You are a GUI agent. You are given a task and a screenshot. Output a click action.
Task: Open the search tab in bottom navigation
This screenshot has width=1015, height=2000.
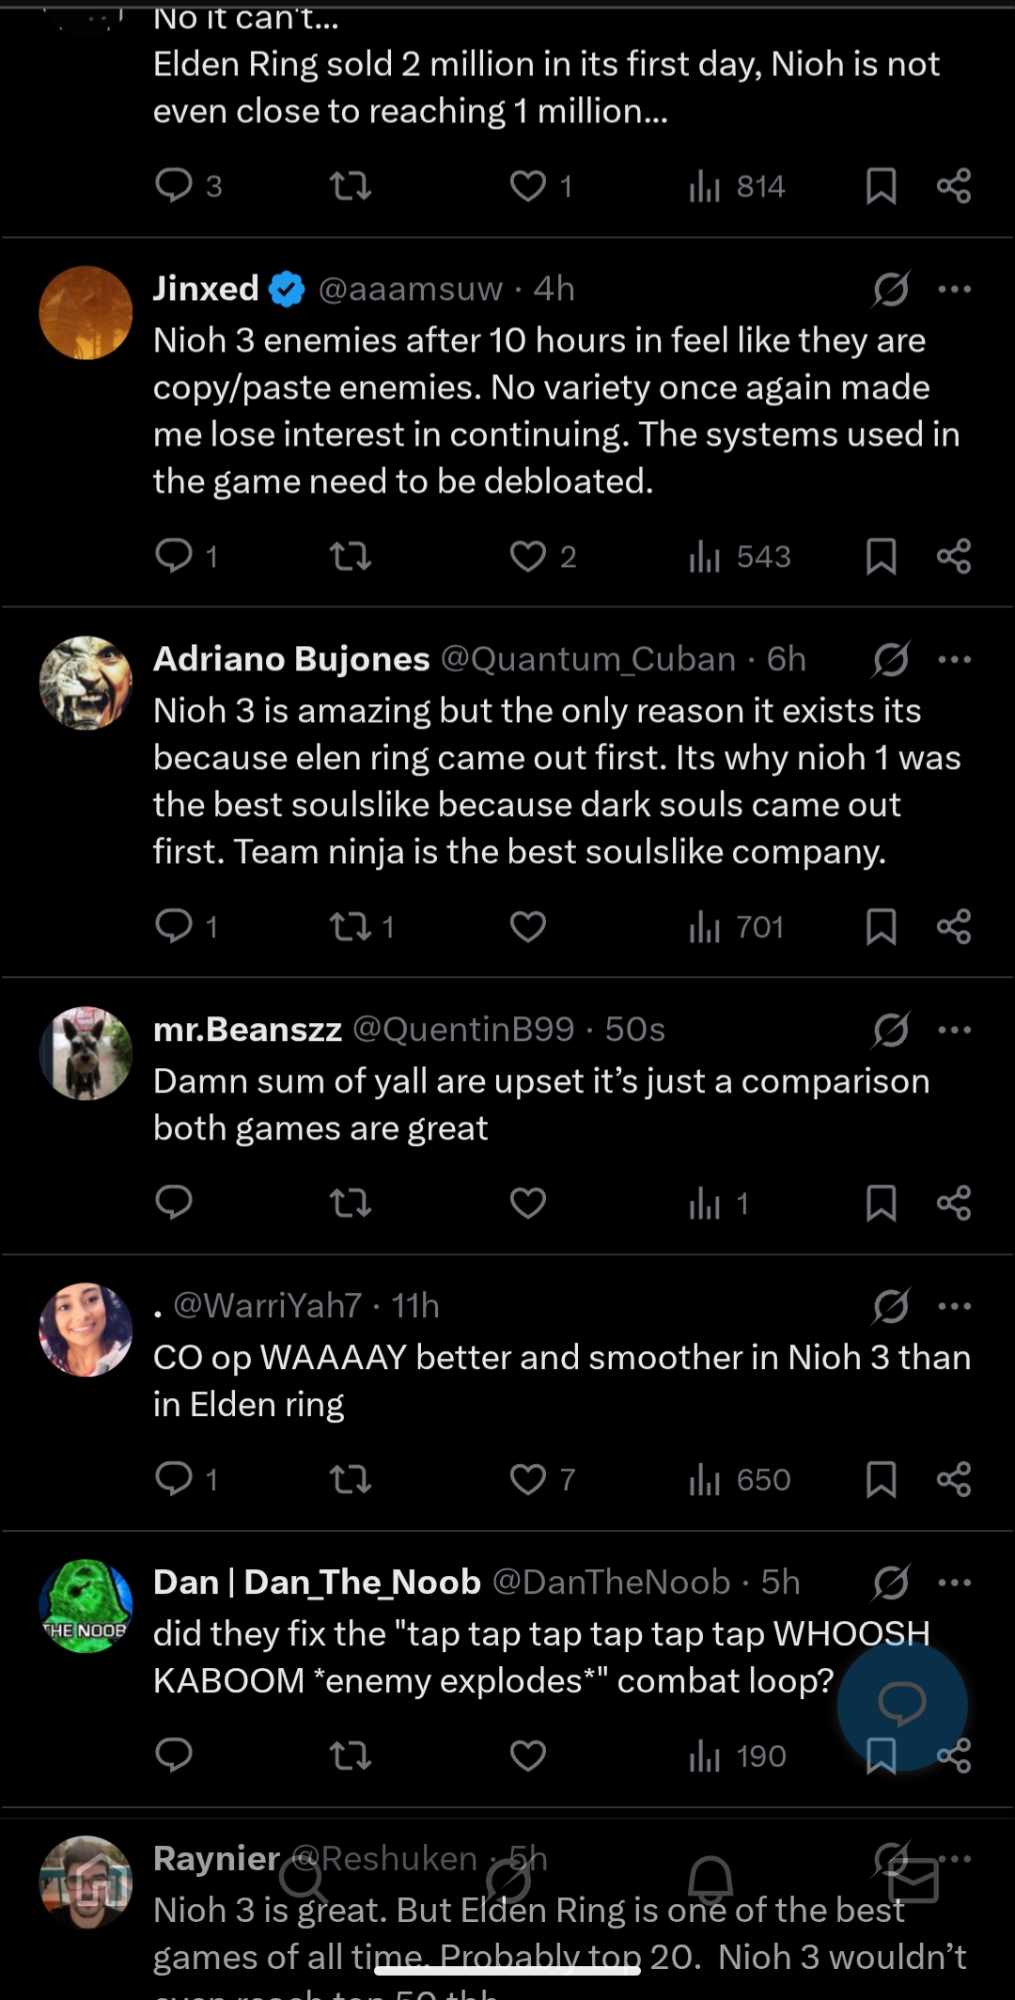coord(303,1880)
